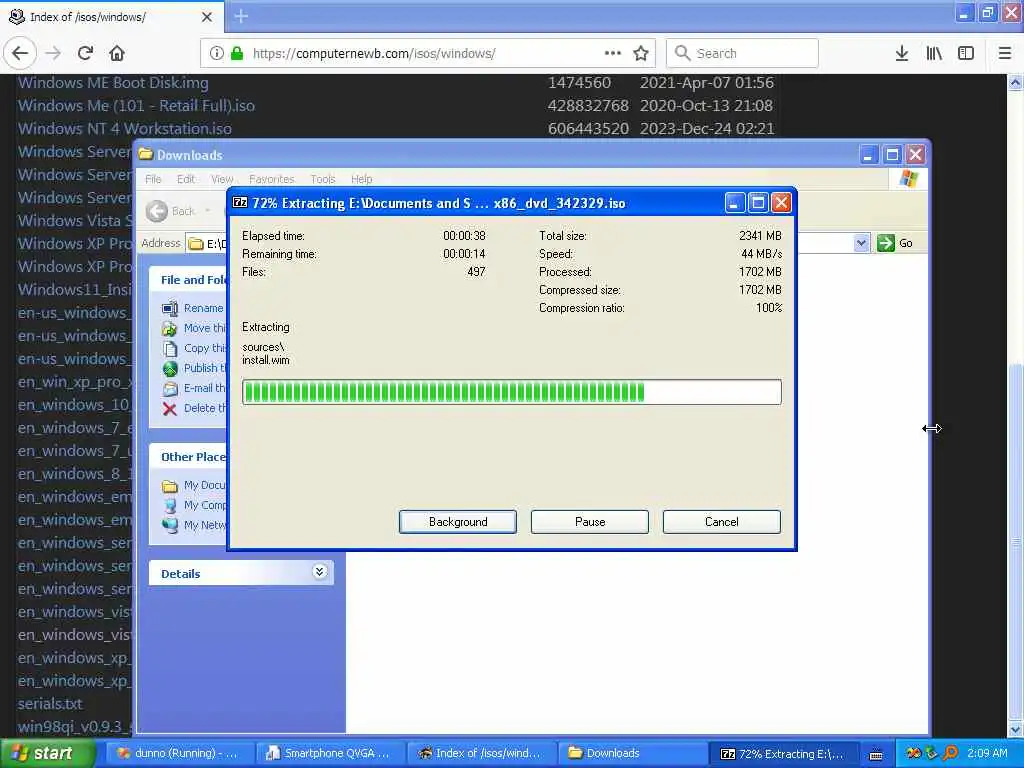Open Tools menu in Downloads window
Image resolution: width=1024 pixels, height=768 pixels.
pos(323,179)
